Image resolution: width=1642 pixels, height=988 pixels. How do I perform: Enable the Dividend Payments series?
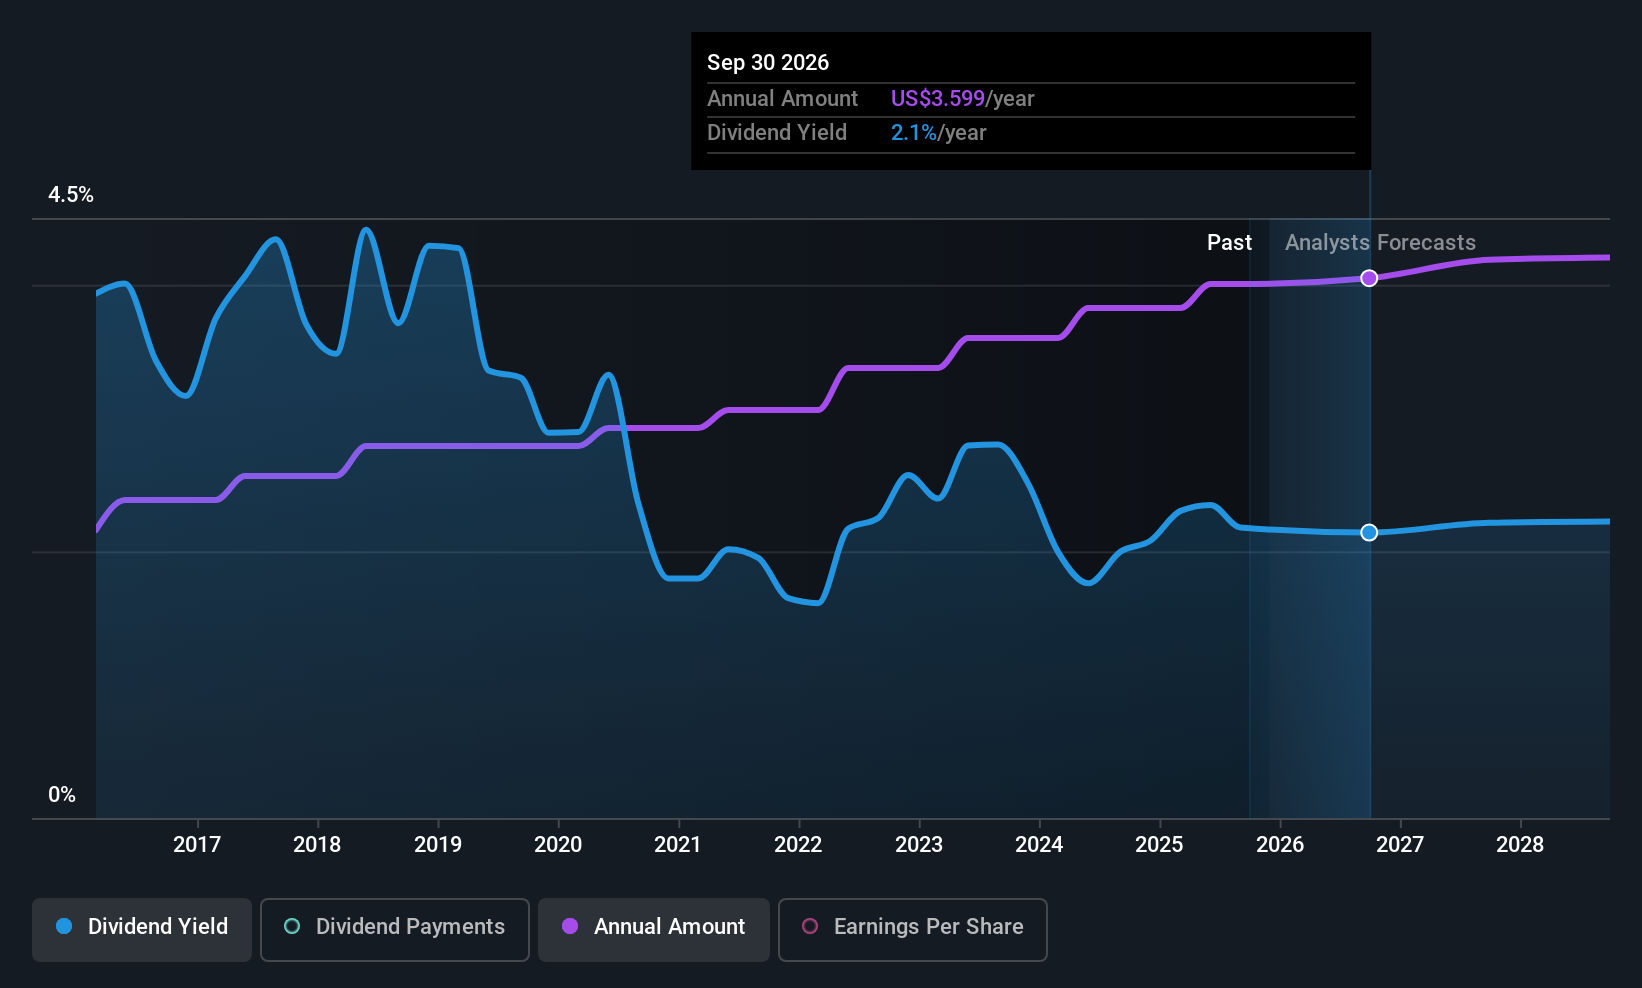click(395, 929)
